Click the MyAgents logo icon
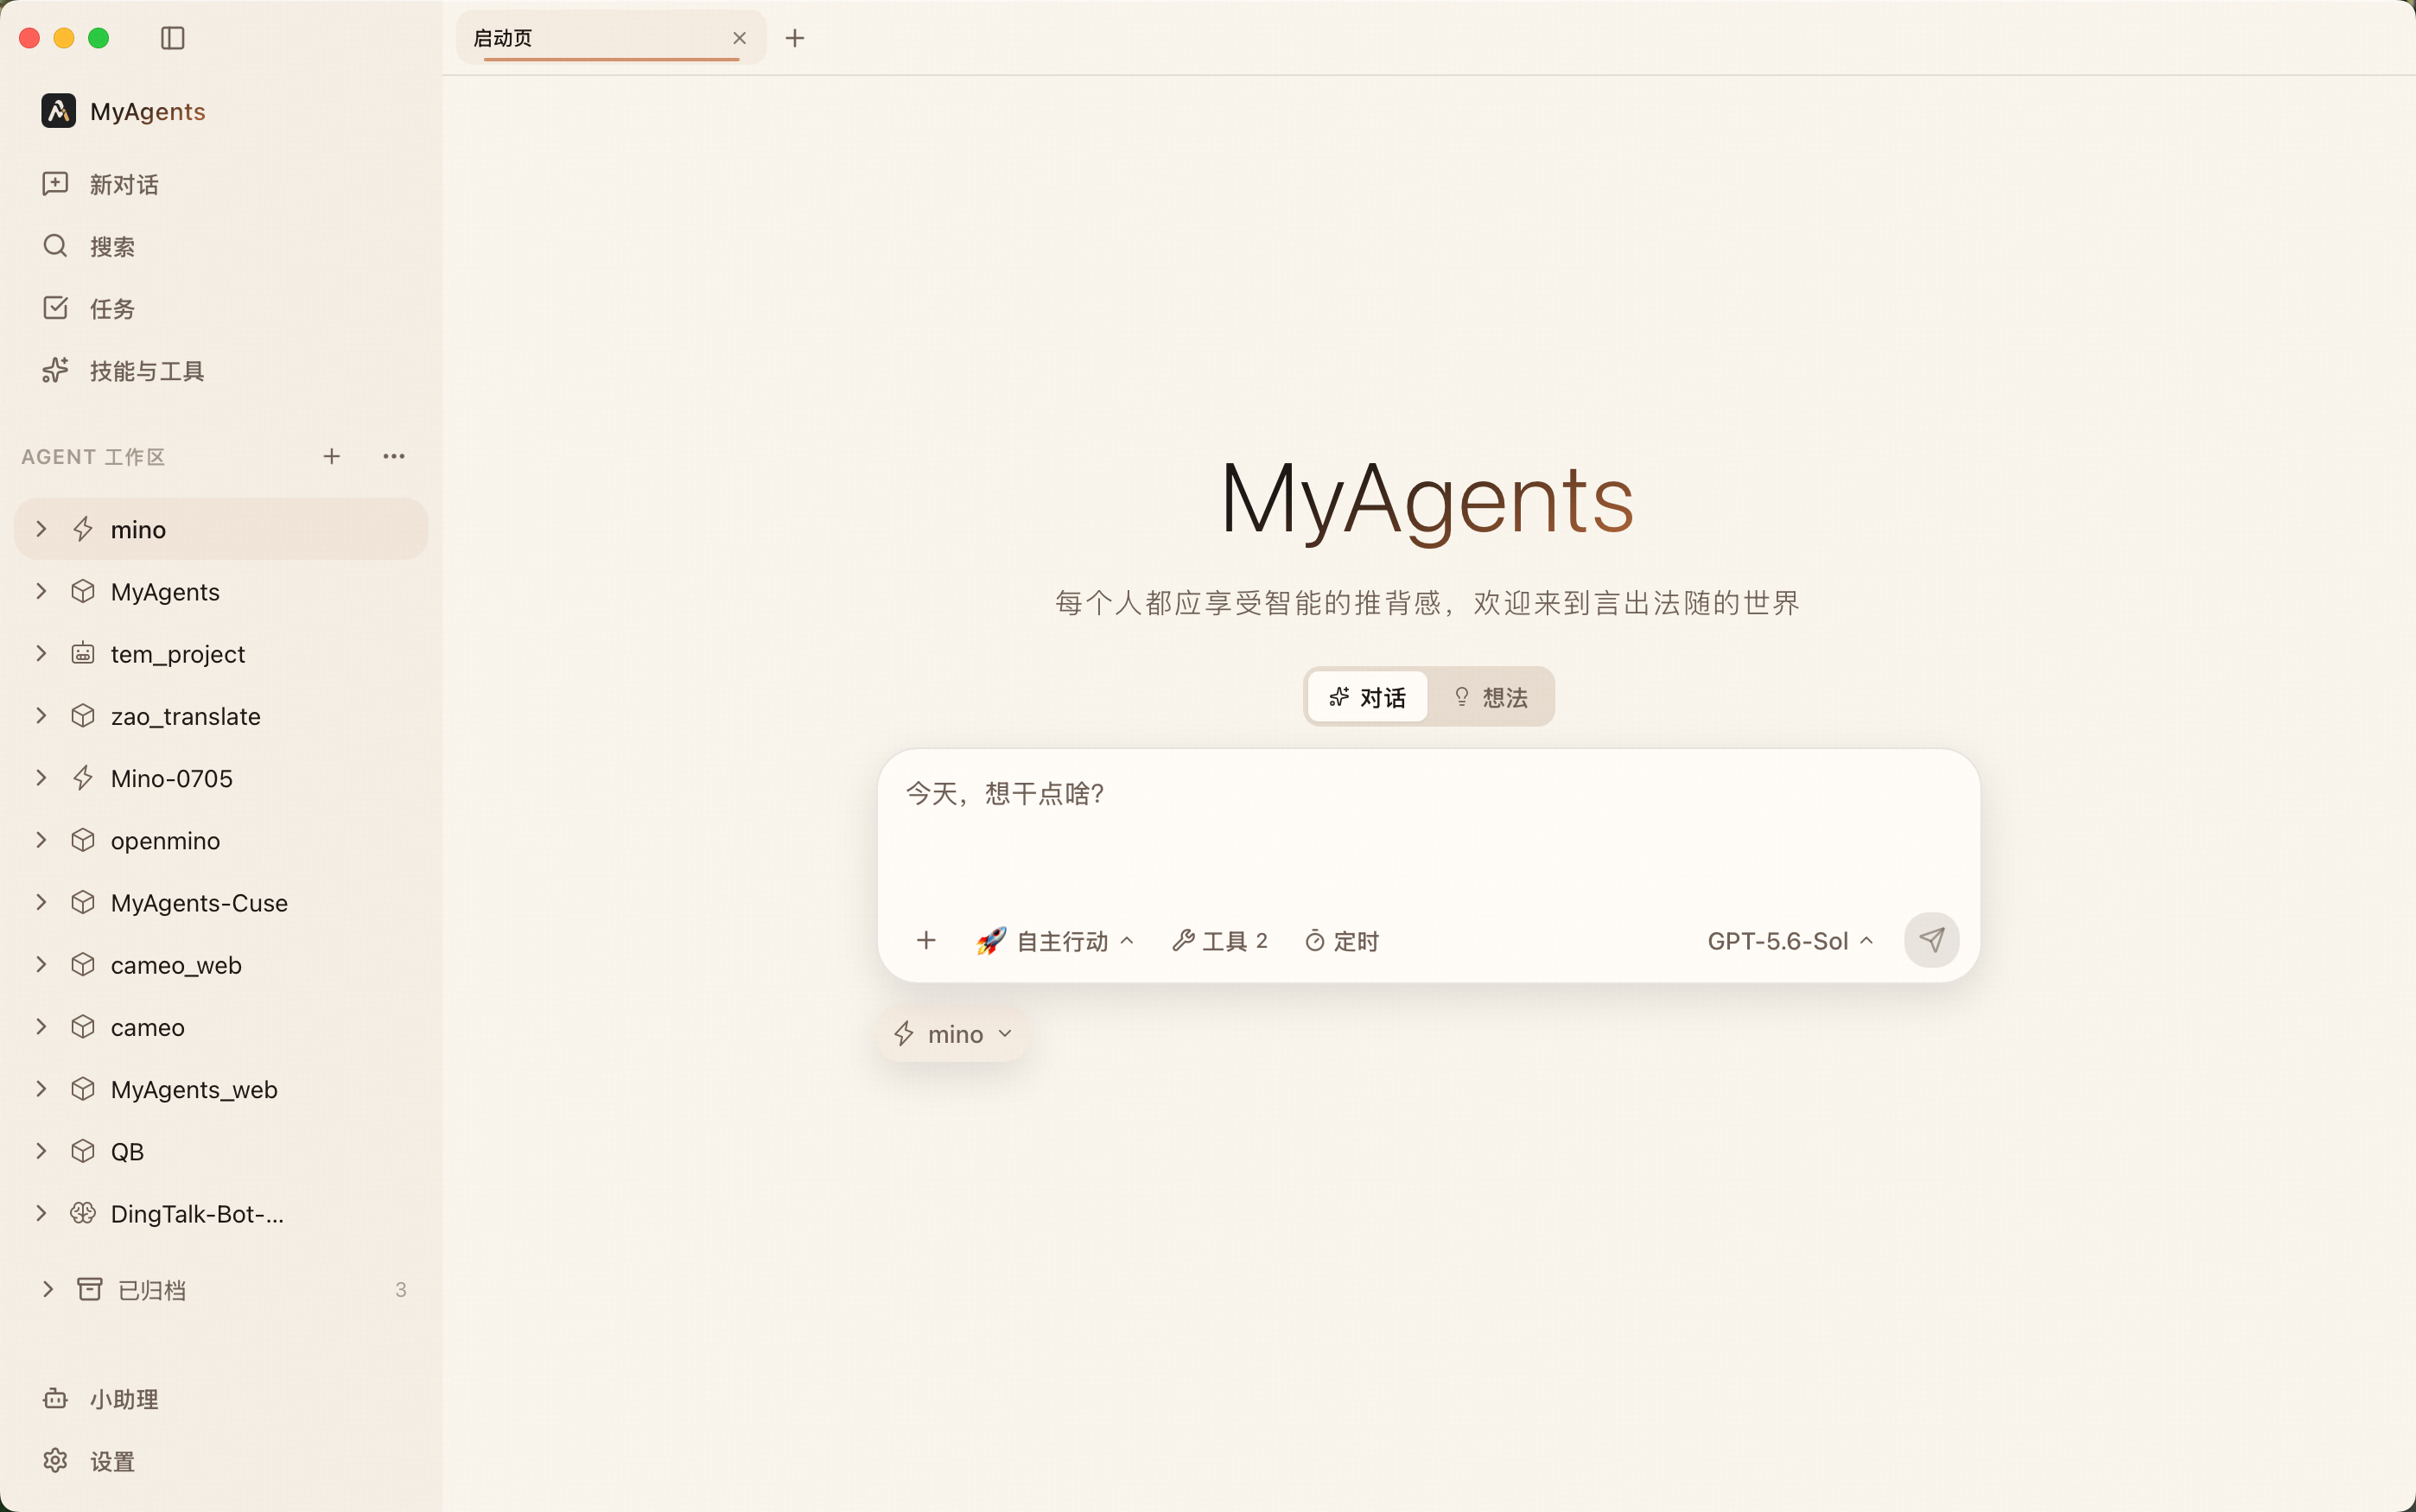This screenshot has width=2416, height=1512. pos(58,111)
